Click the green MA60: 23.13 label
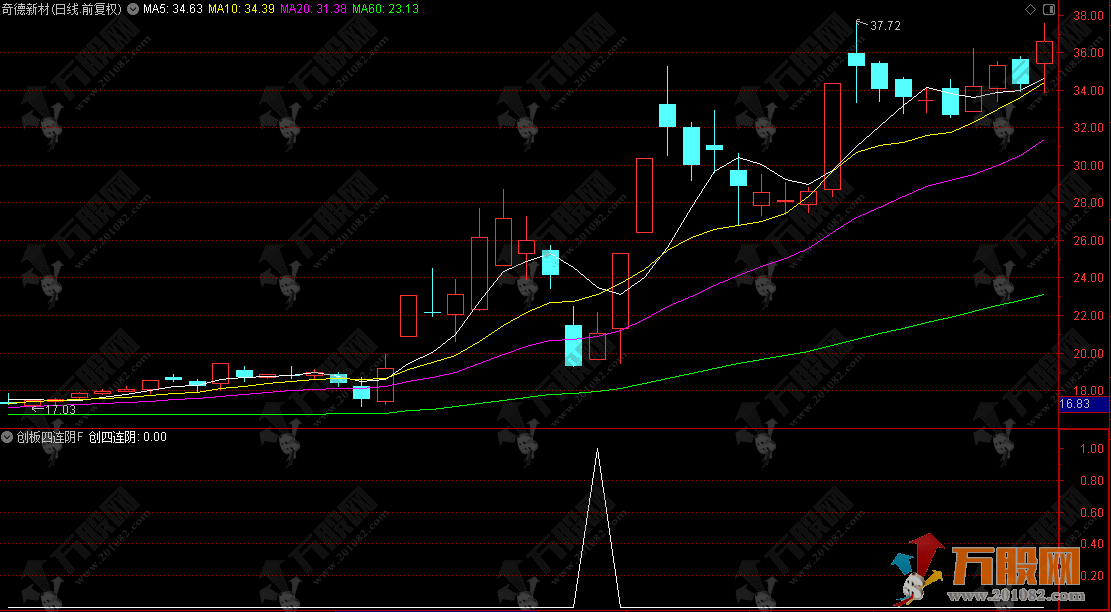 coord(387,9)
